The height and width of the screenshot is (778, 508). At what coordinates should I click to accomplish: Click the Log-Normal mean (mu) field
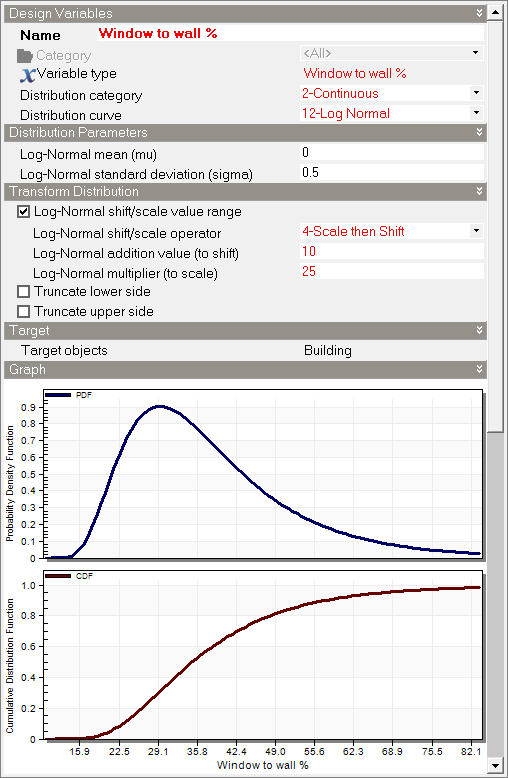[392, 152]
